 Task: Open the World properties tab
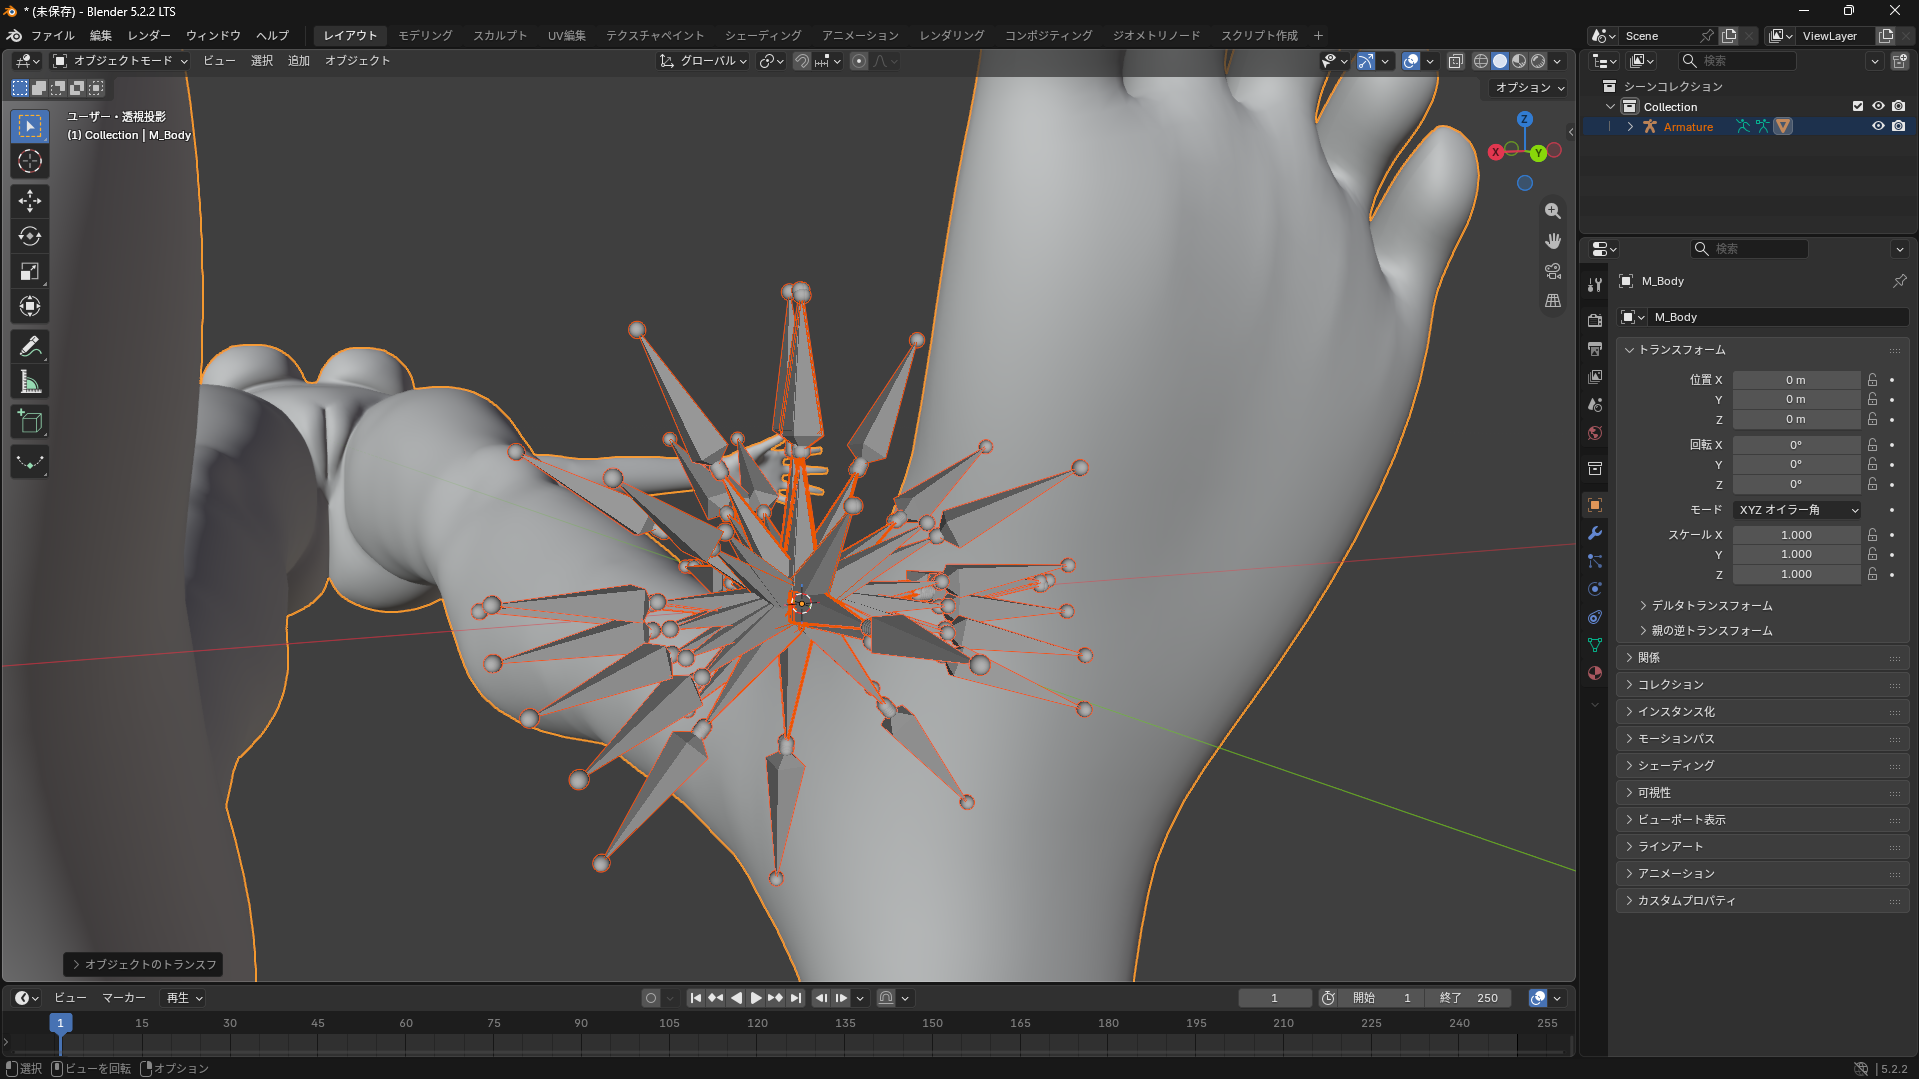(1595, 433)
